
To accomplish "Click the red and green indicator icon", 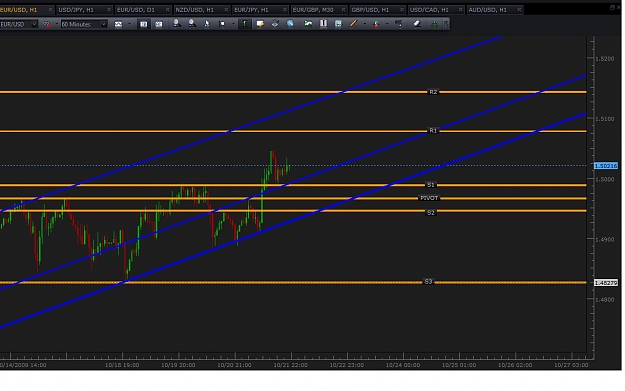I will coord(376,24).
